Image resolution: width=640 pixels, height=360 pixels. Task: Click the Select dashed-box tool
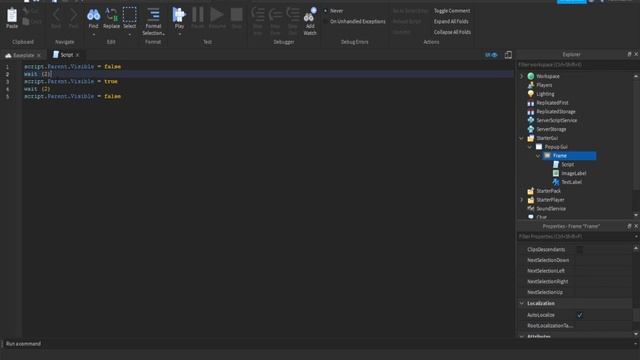(x=129, y=15)
